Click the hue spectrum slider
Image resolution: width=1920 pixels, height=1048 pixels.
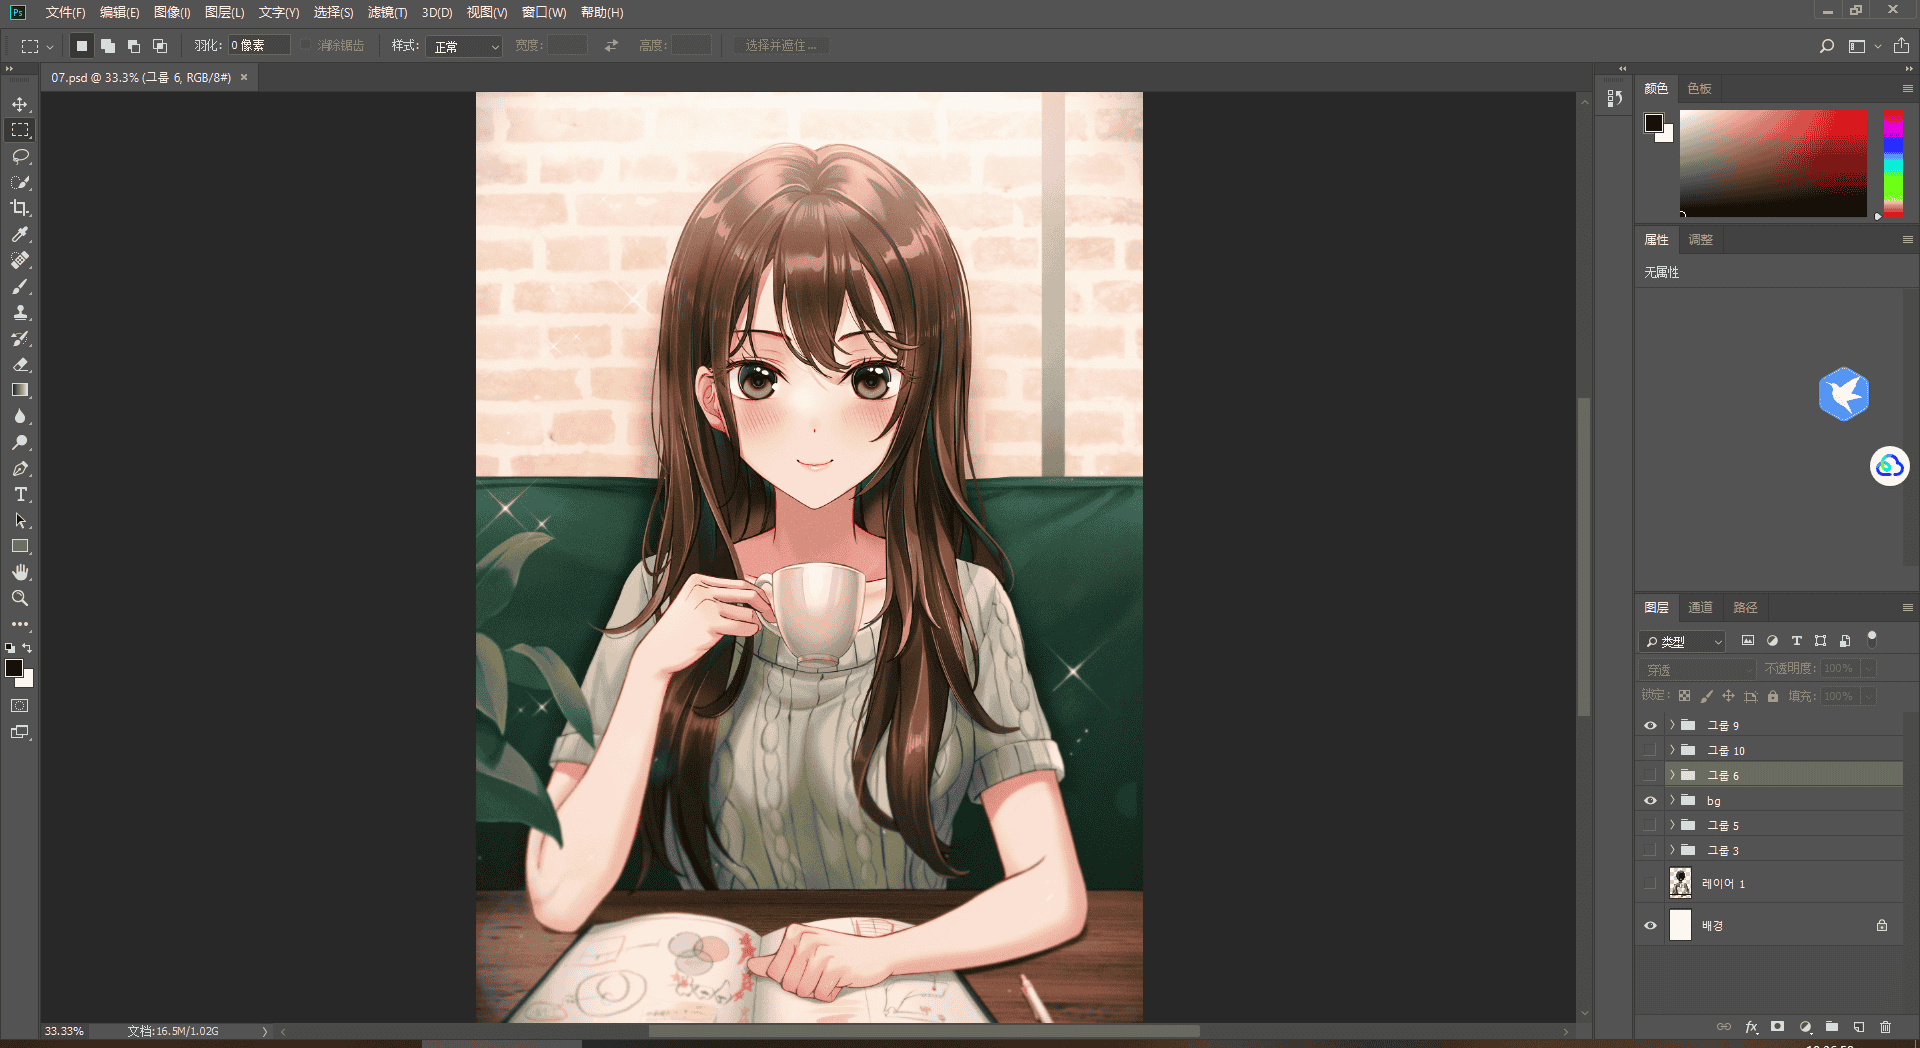1893,163
